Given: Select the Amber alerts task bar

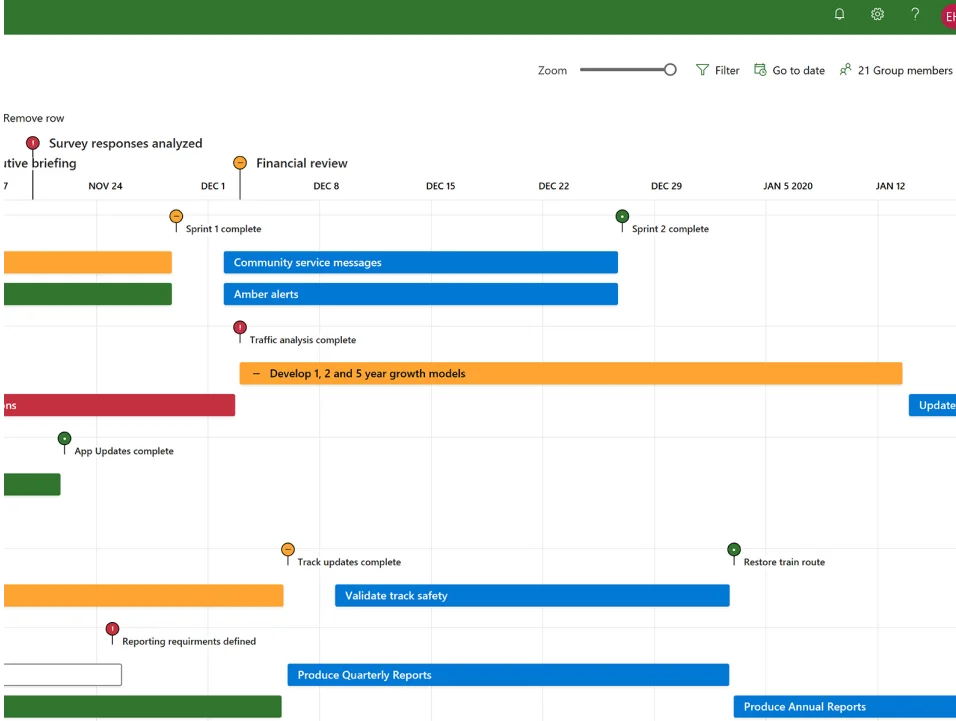Looking at the screenshot, I should click(x=420, y=295).
